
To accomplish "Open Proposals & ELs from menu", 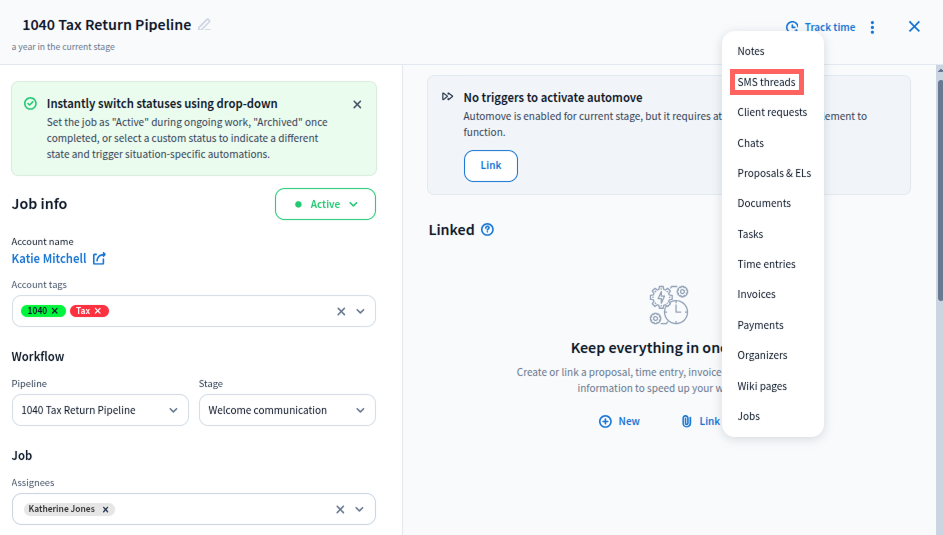I will (774, 173).
